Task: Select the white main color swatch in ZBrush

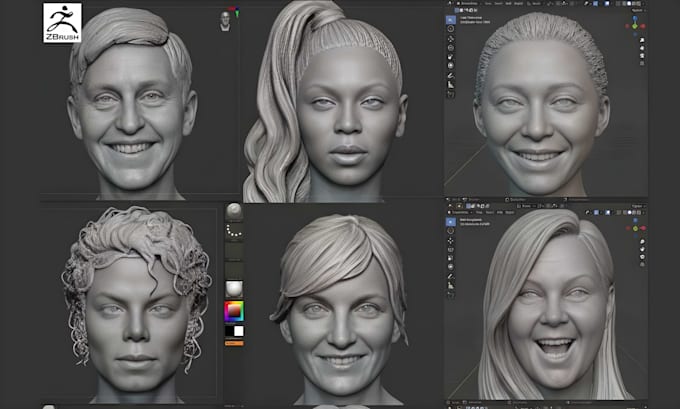Action: click(x=239, y=331)
